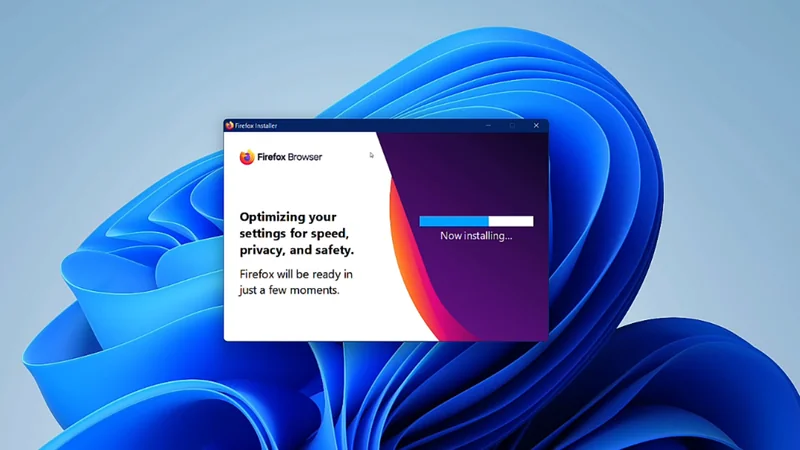The image size is (800, 450).
Task: Click the "Firefox will be ready in" text
Action: pos(295,274)
